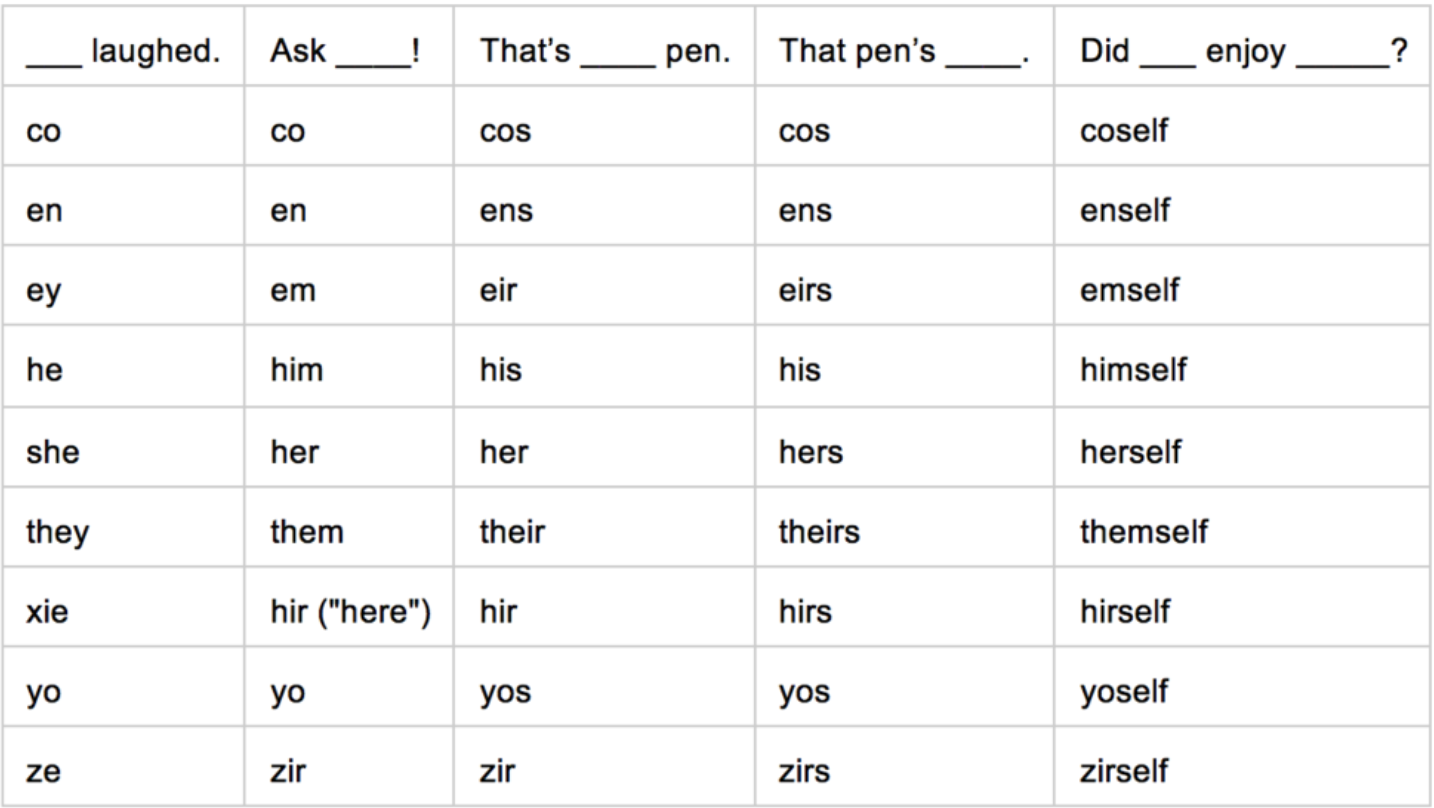
Task: Click the cell reading "eirs"
Action: click(807, 291)
